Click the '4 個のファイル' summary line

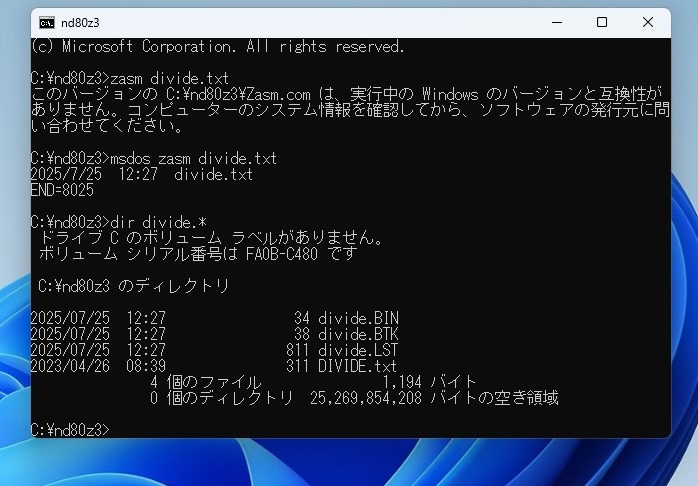pyautogui.click(x=313, y=382)
